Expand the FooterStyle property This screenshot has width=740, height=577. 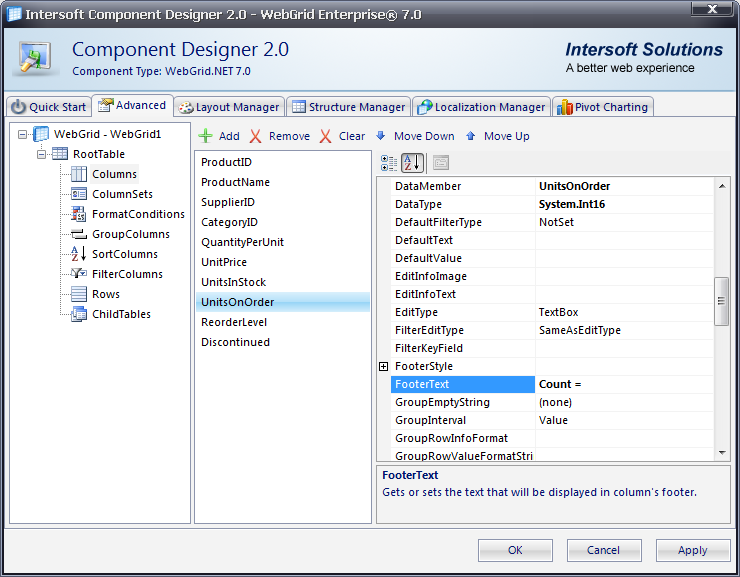(383, 367)
